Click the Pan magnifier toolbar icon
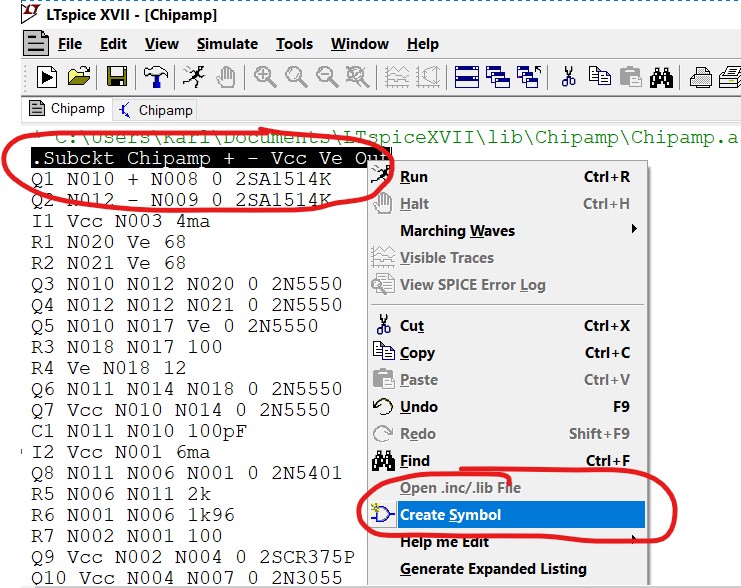 click(296, 77)
